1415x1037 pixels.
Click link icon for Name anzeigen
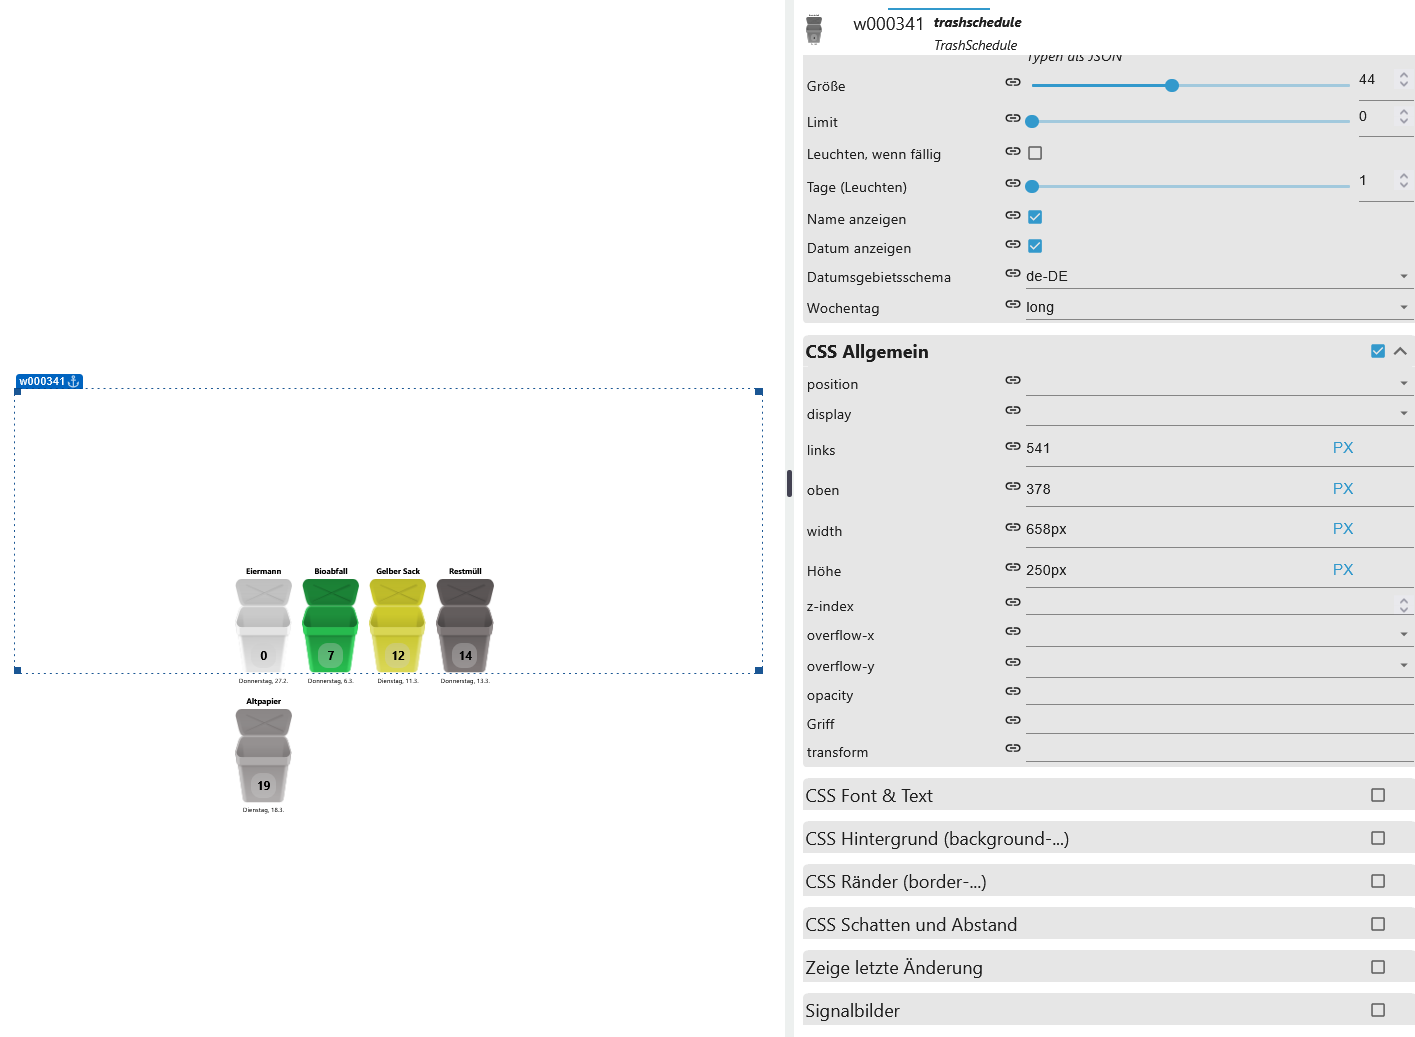[1013, 215]
